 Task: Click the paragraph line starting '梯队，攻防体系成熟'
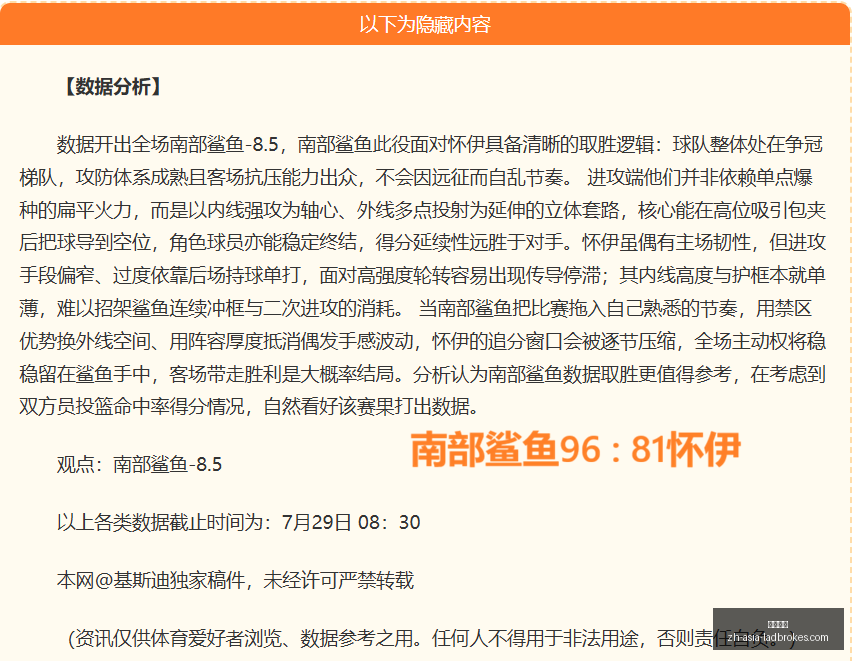[416, 177]
